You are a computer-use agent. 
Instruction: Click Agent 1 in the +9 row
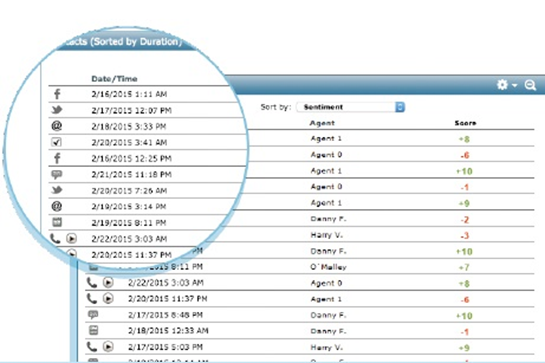(326, 203)
